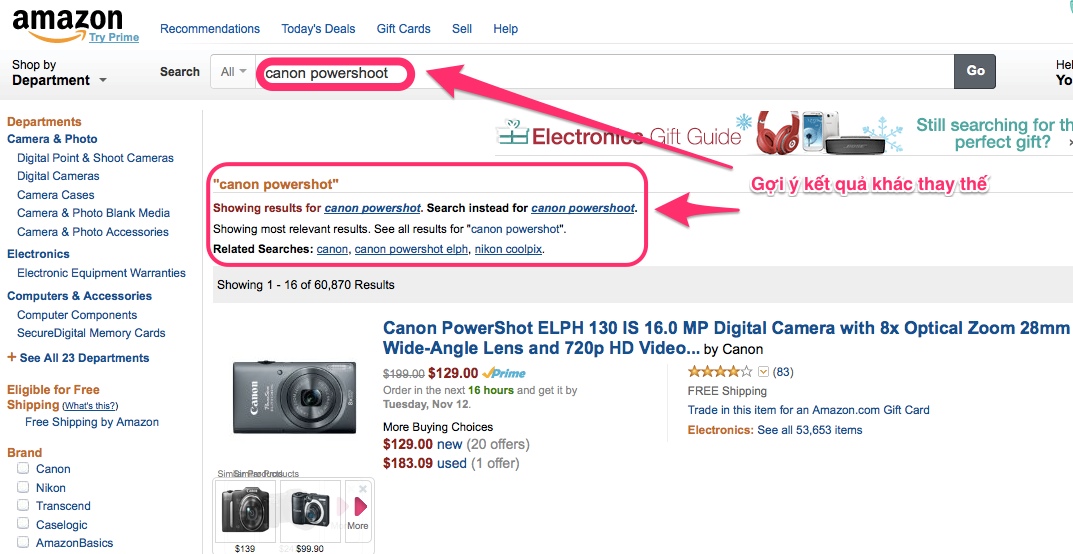Expand Shop by Department menu
Viewport: 1073px width, 554px height.
tap(58, 73)
